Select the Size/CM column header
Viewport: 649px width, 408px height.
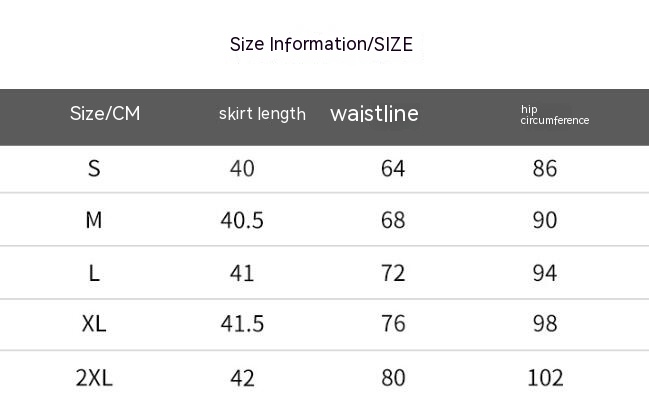point(105,113)
